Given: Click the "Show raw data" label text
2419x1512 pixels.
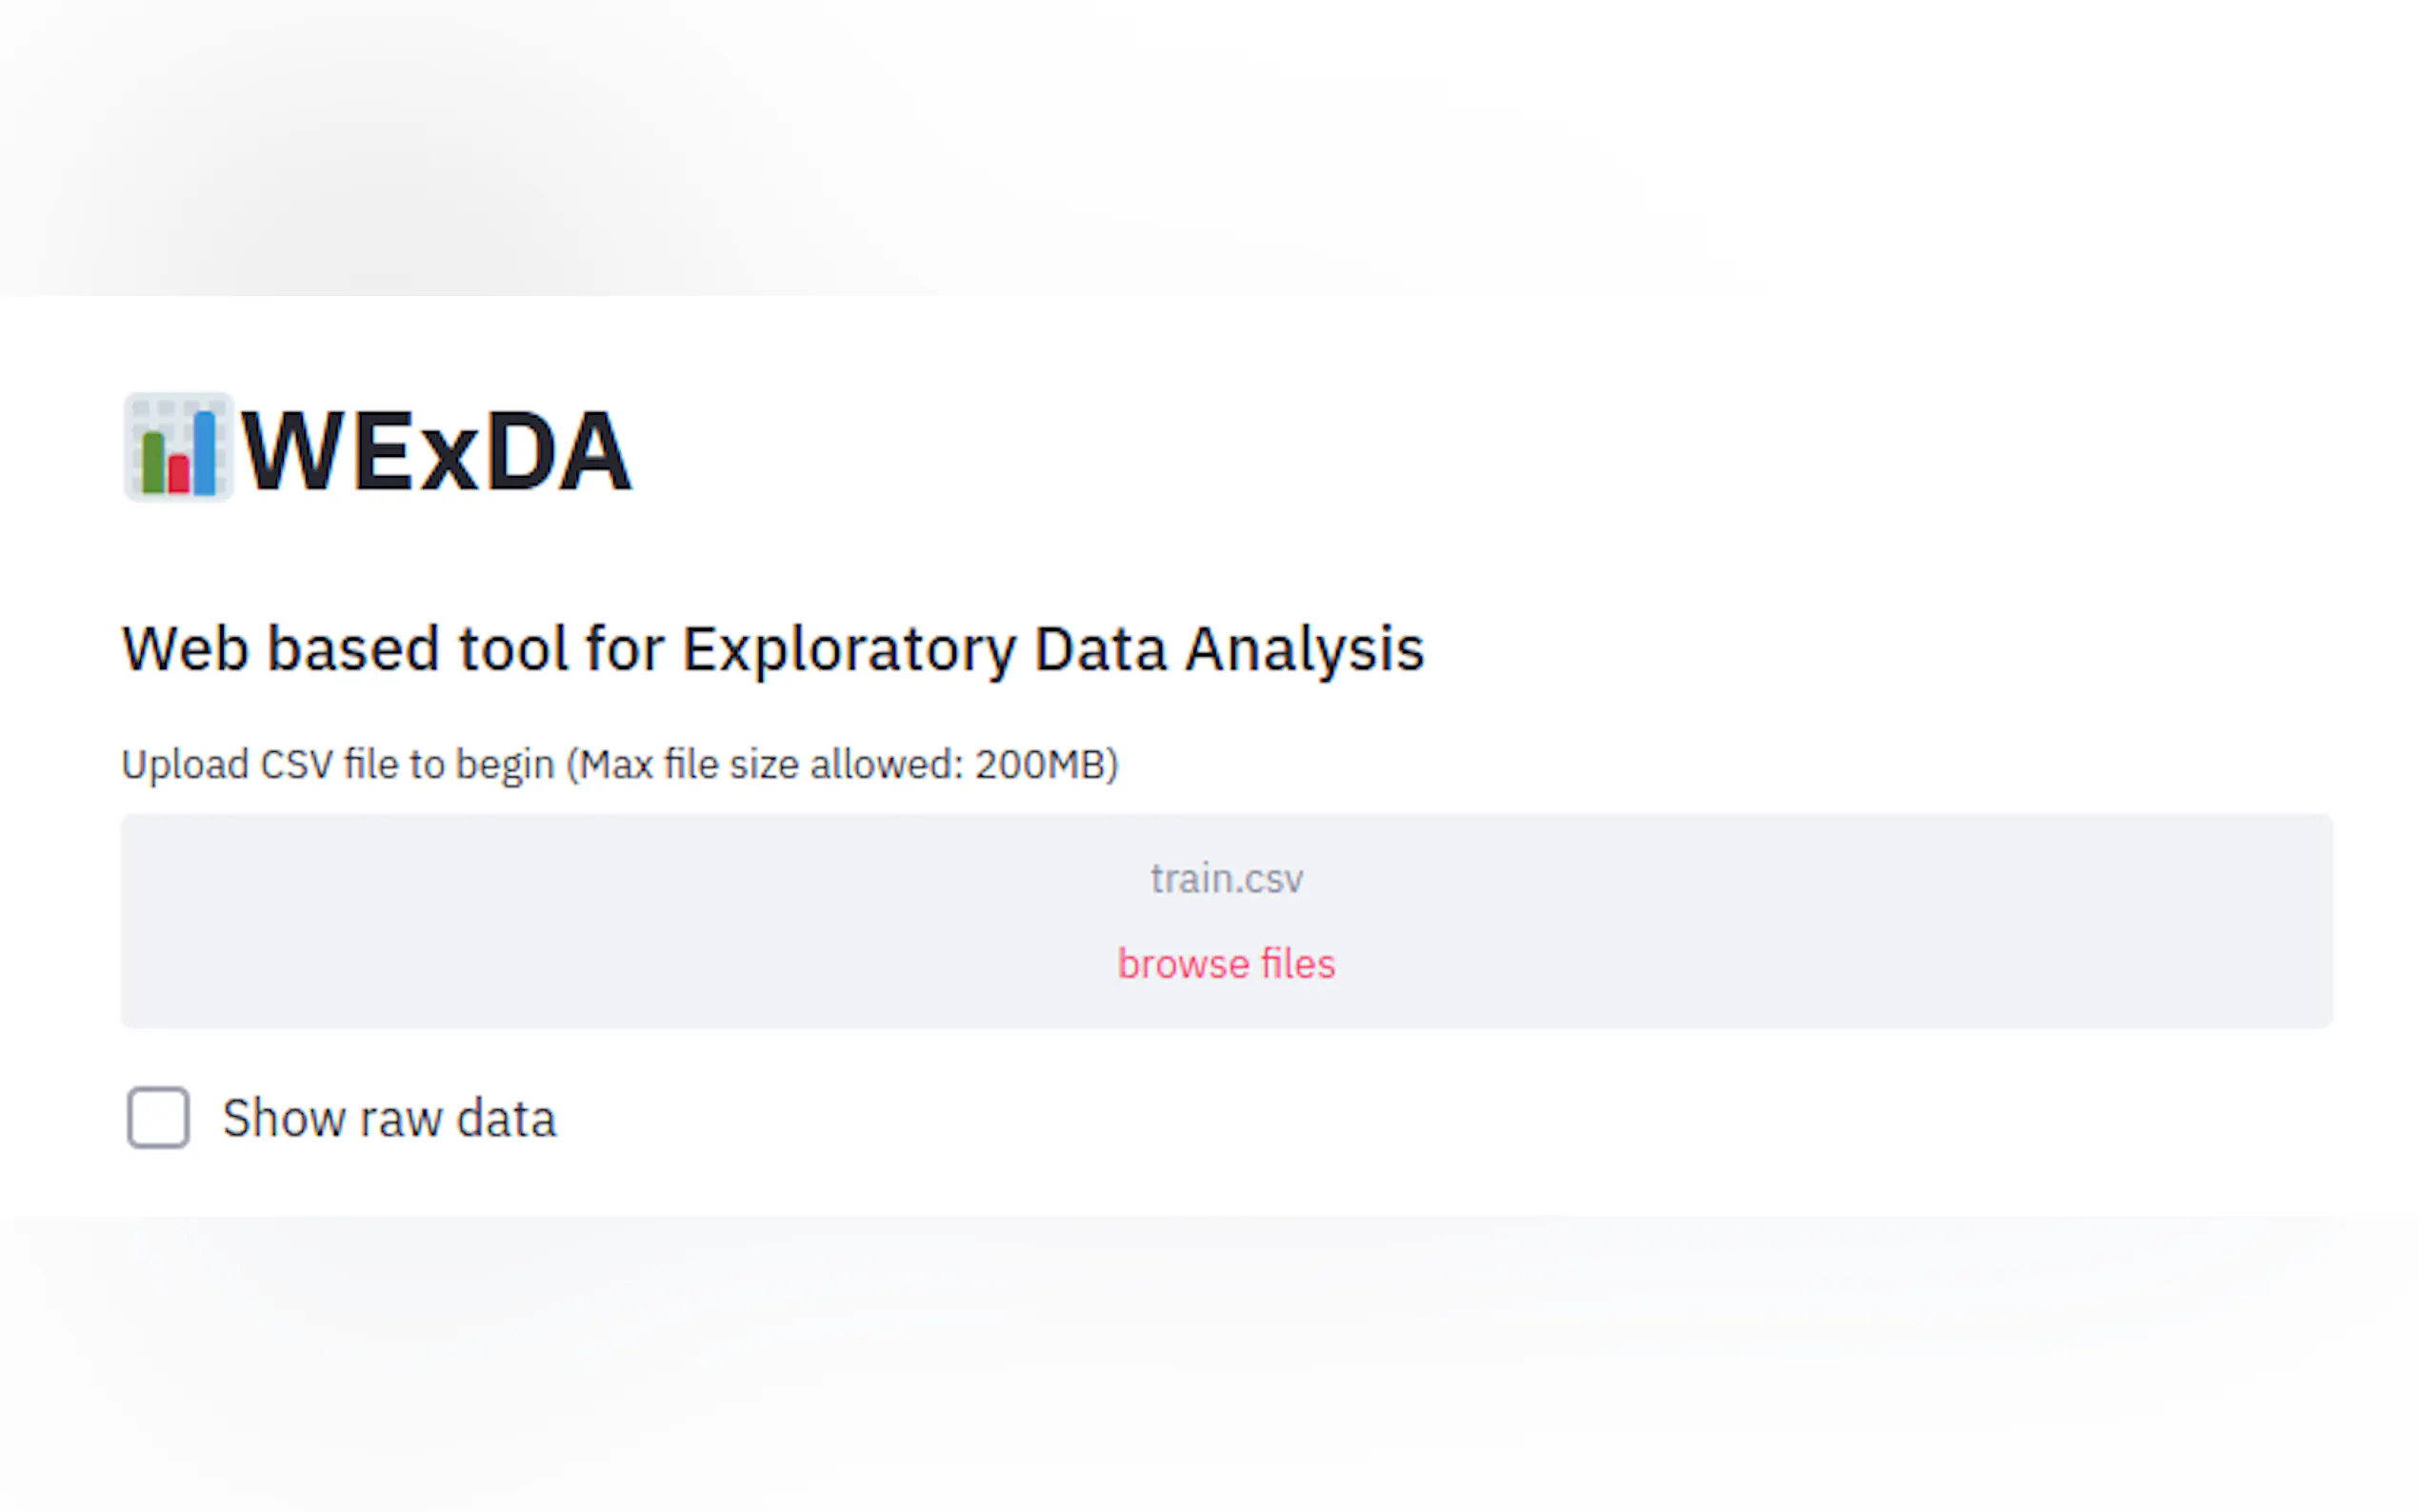Looking at the screenshot, I should click(x=389, y=1118).
